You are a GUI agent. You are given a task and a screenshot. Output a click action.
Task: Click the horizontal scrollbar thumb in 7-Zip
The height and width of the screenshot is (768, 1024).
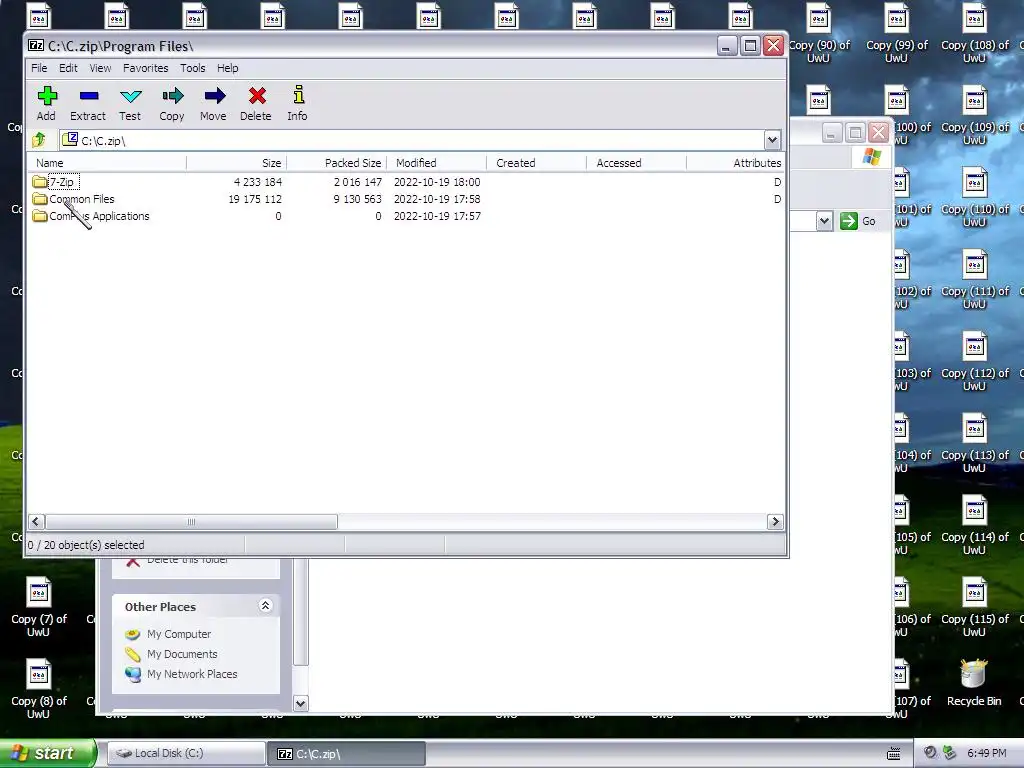(191, 522)
